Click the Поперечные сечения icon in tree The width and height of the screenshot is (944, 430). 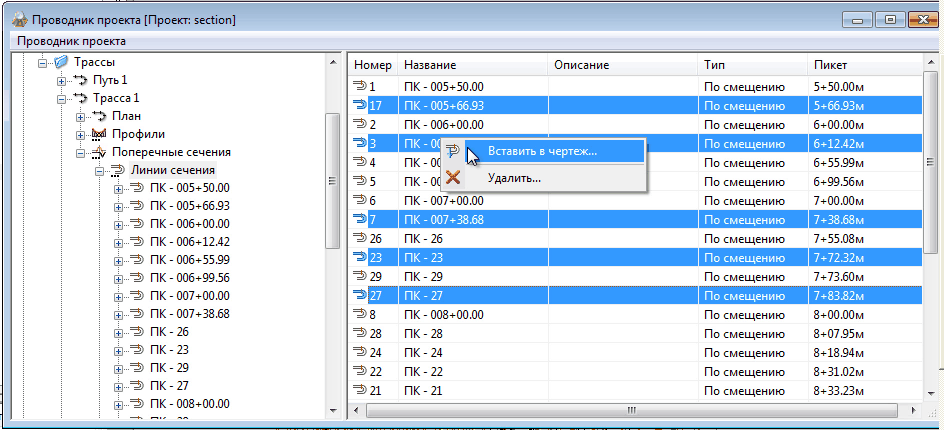[x=98, y=152]
